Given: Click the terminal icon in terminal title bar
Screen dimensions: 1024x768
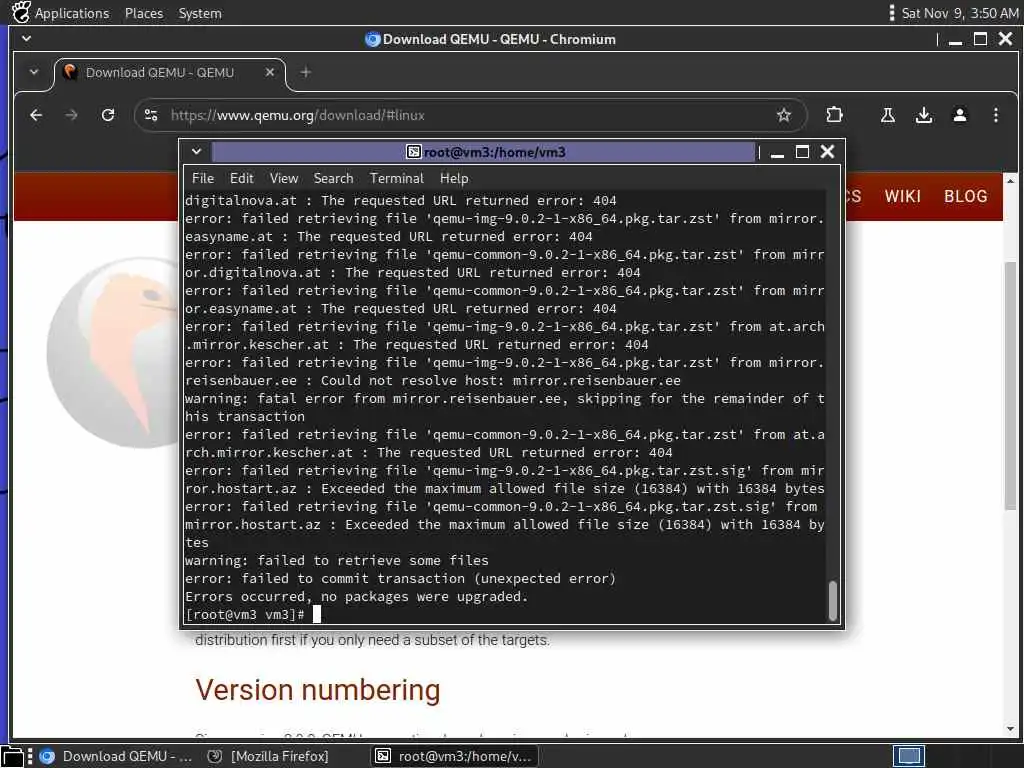Looking at the screenshot, I should tap(413, 152).
